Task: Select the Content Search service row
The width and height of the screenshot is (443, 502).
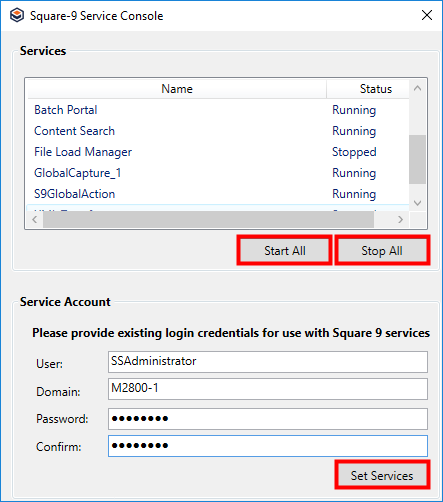Action: pyautogui.click(x=218, y=131)
